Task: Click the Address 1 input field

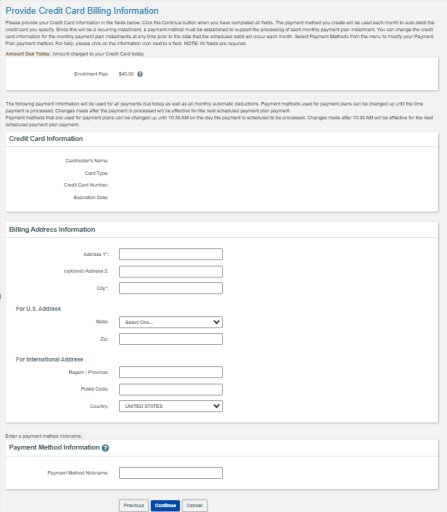Action: (171, 254)
